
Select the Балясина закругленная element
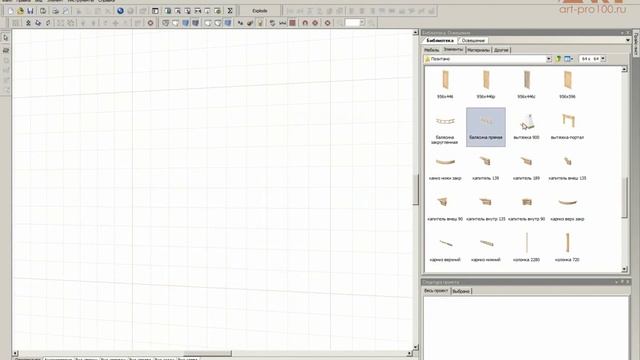pyautogui.click(x=445, y=127)
